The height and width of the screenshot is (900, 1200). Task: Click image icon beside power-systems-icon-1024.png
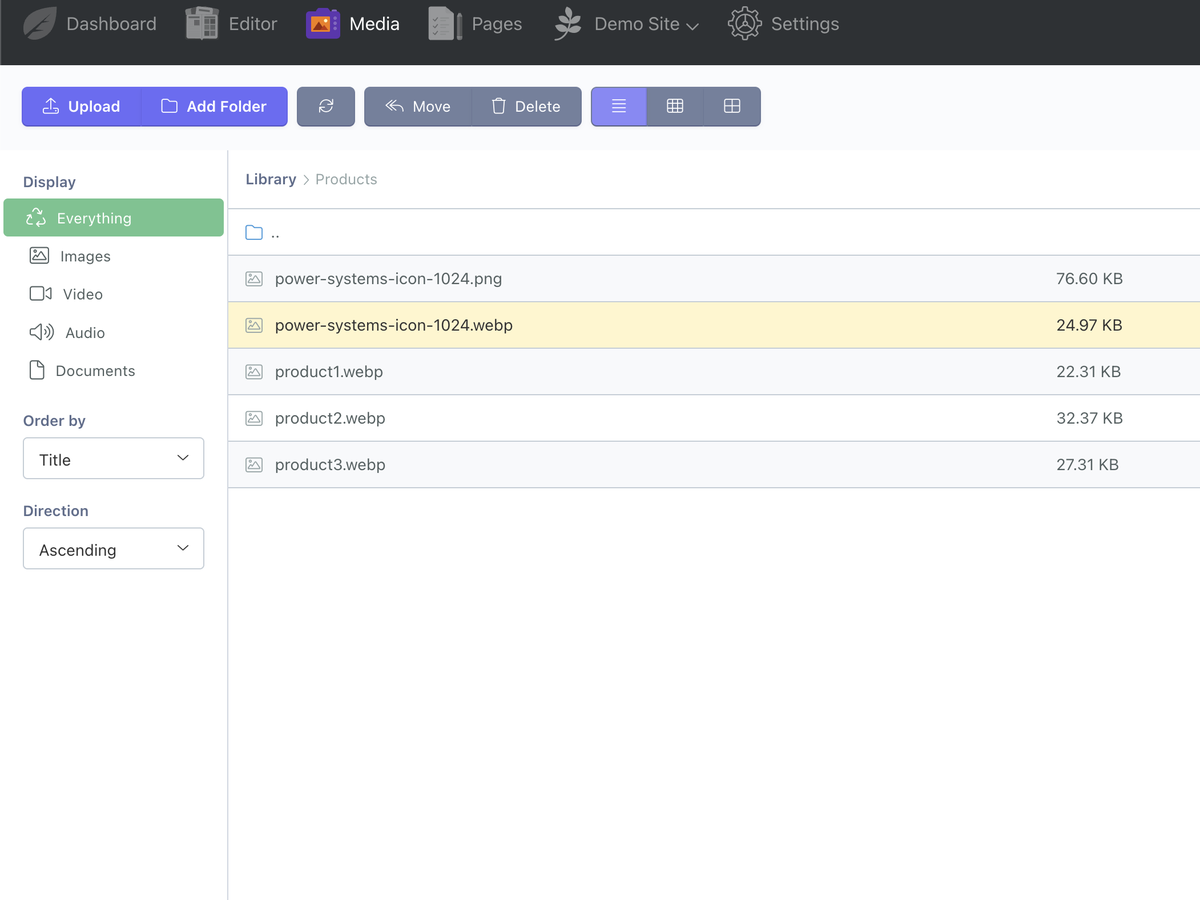click(254, 279)
